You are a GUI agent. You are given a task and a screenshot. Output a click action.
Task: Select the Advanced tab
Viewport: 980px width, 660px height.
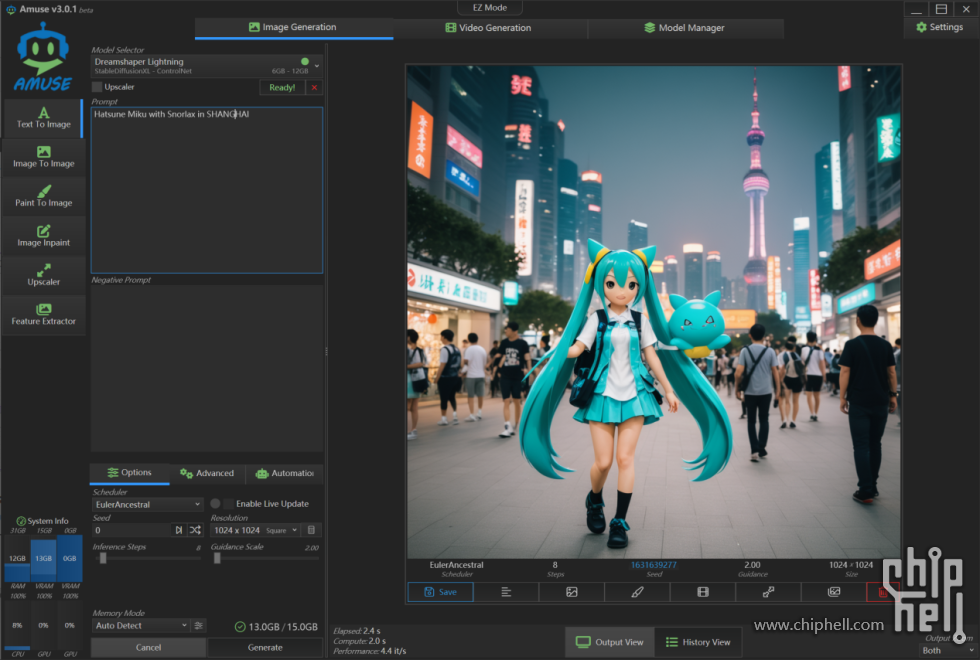point(208,473)
